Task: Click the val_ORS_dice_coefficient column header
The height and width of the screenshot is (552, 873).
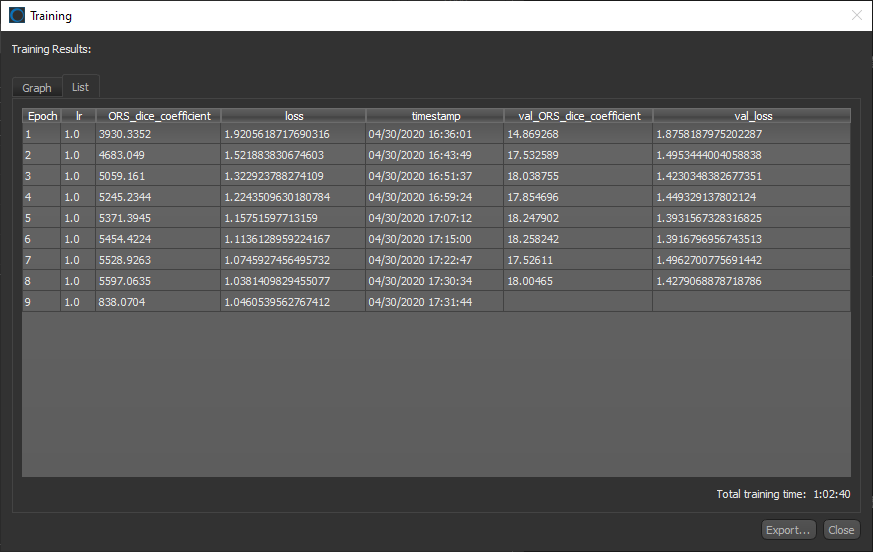Action: 578,116
